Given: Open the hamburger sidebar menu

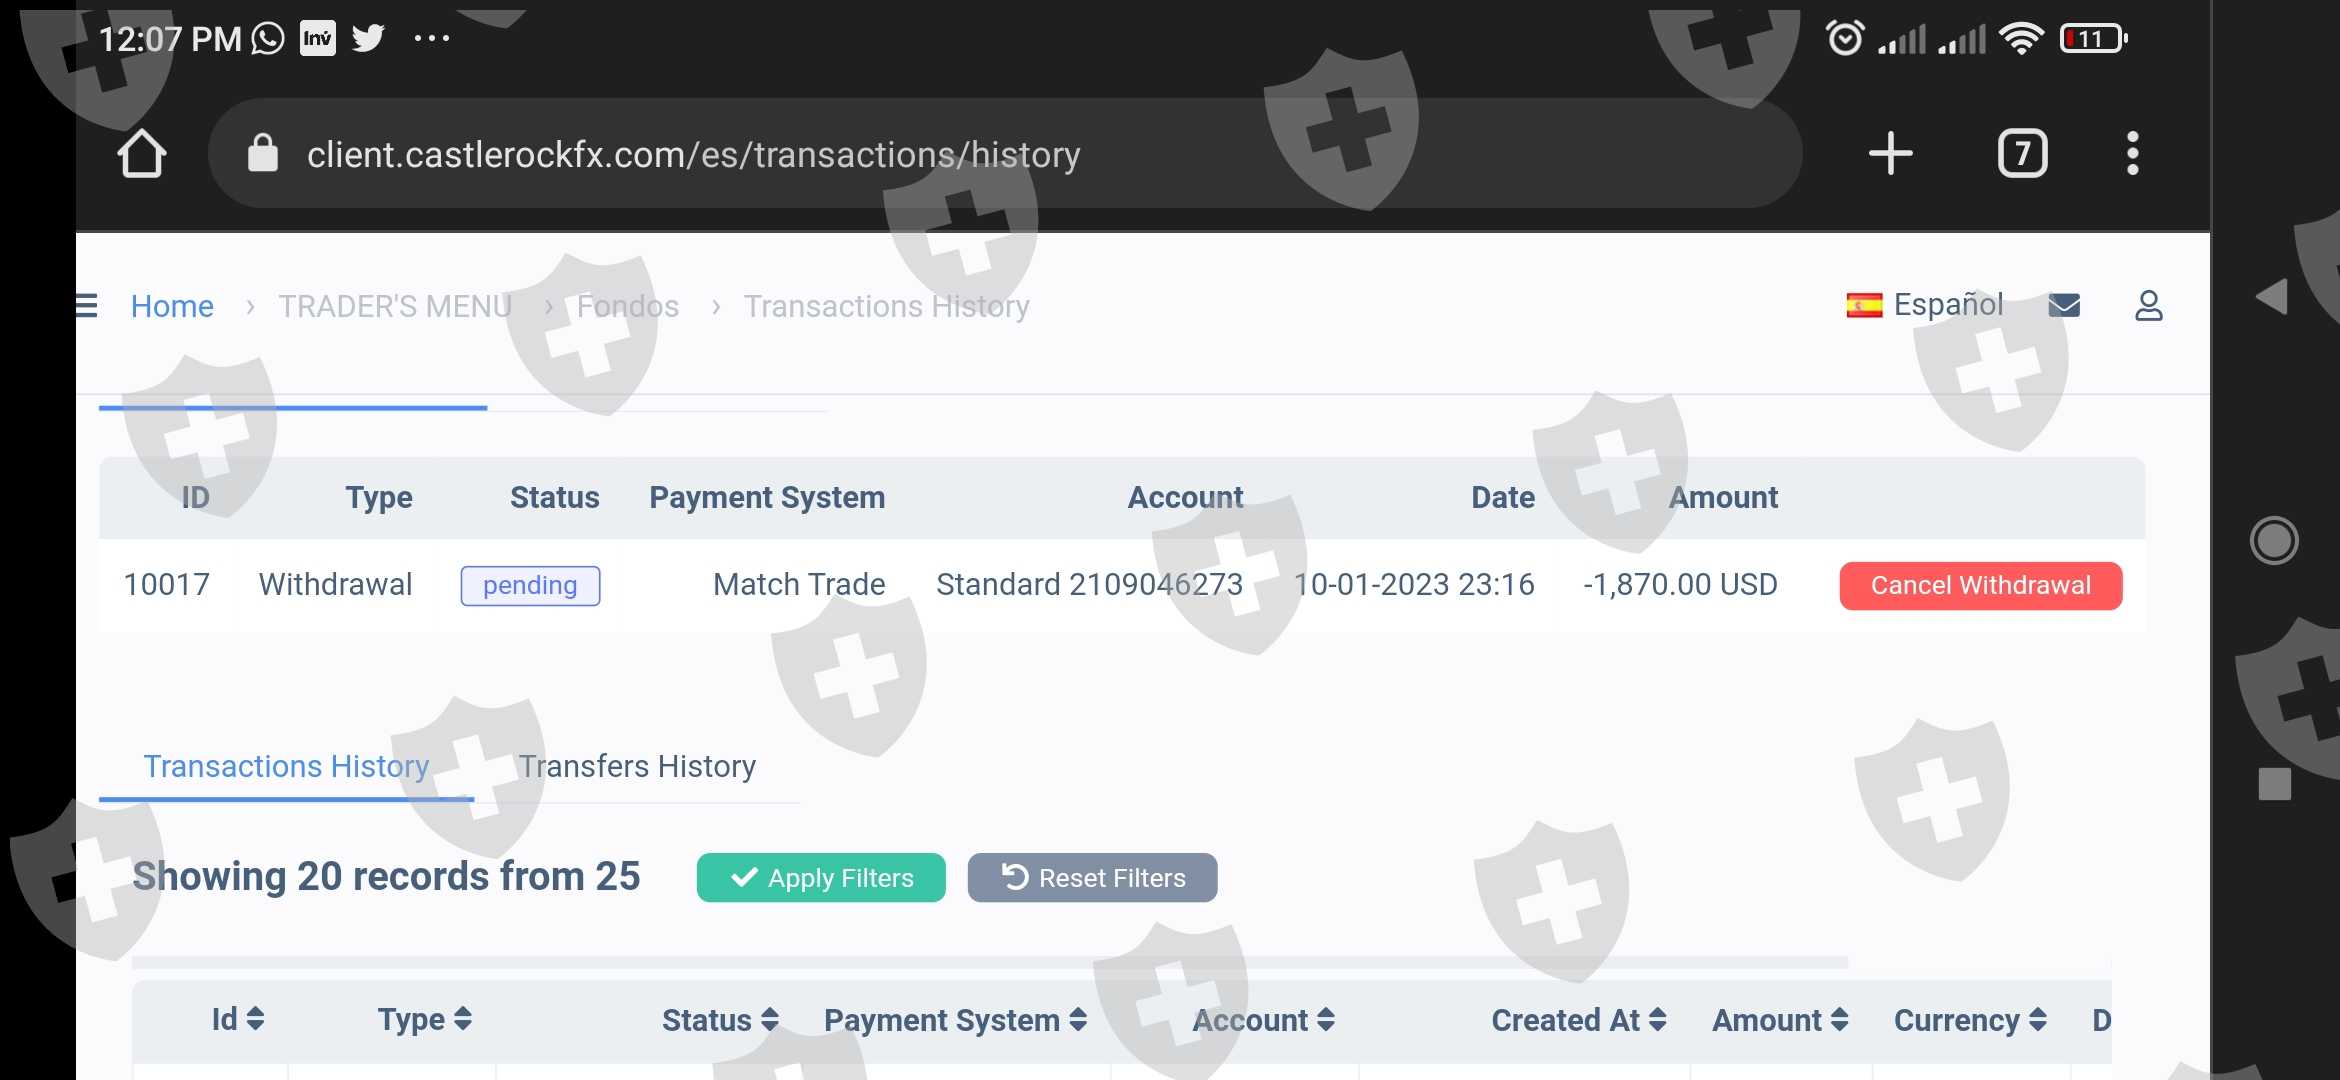Looking at the screenshot, I should (x=87, y=306).
